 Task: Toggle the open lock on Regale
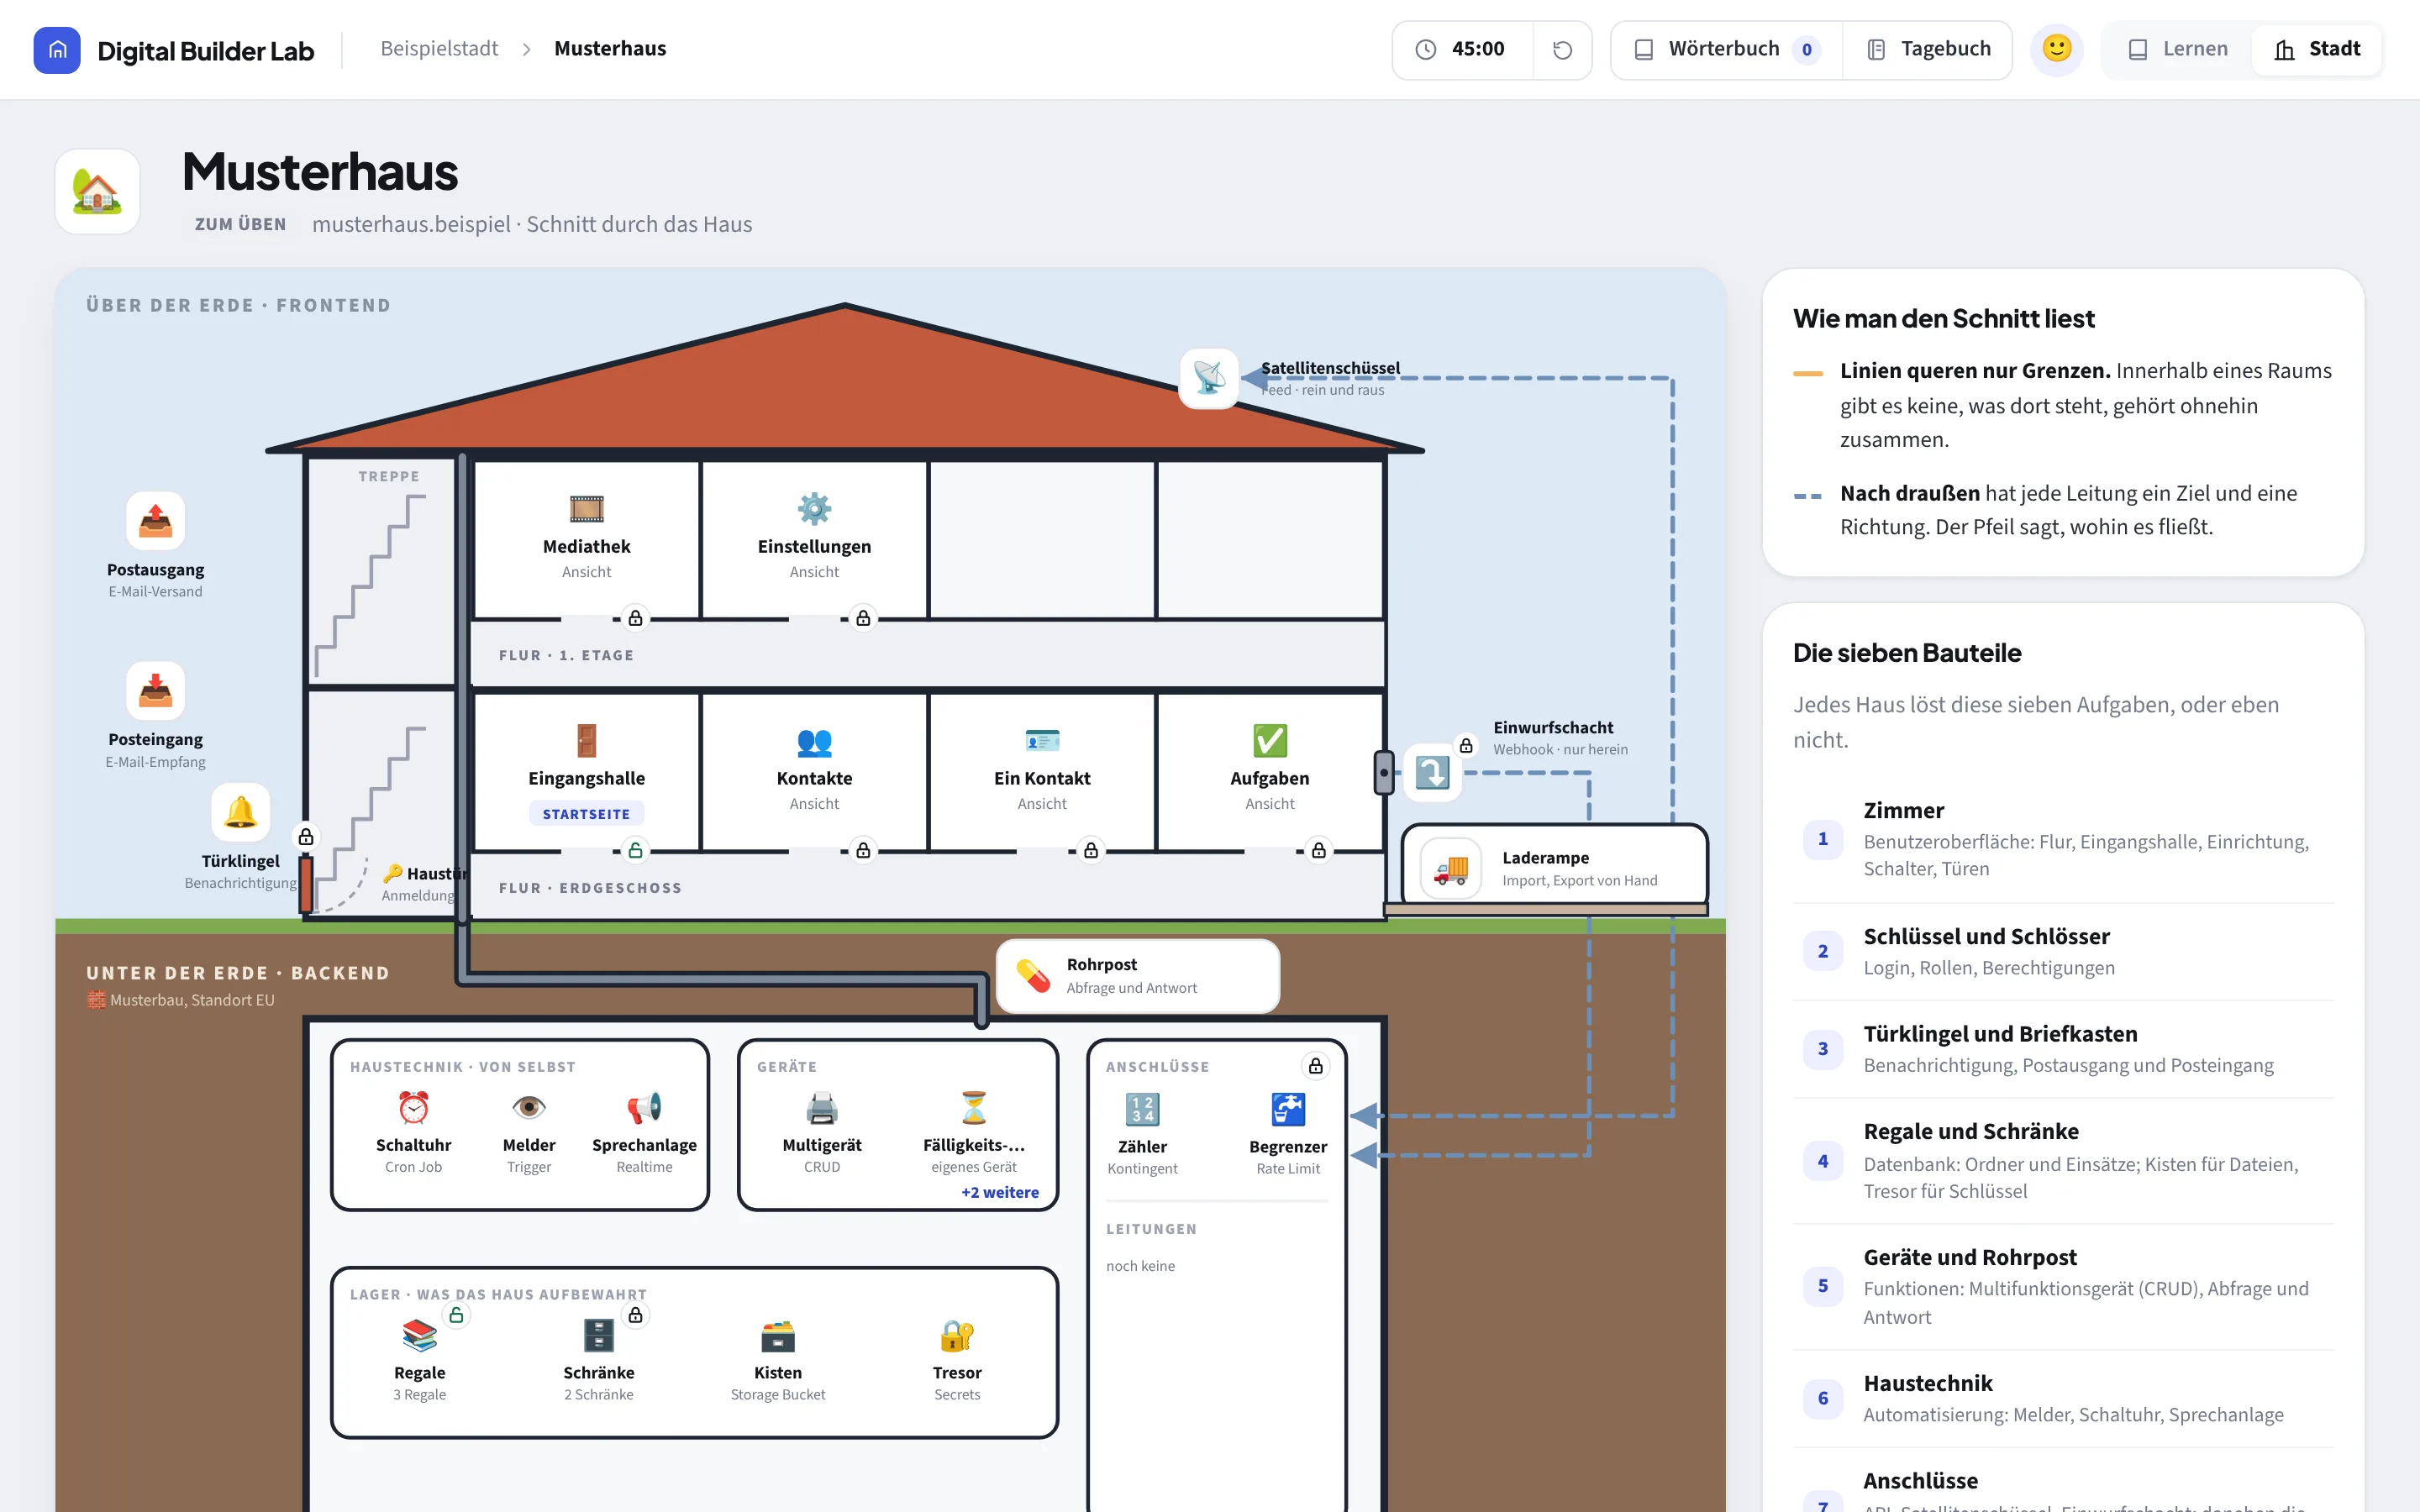coord(456,1314)
